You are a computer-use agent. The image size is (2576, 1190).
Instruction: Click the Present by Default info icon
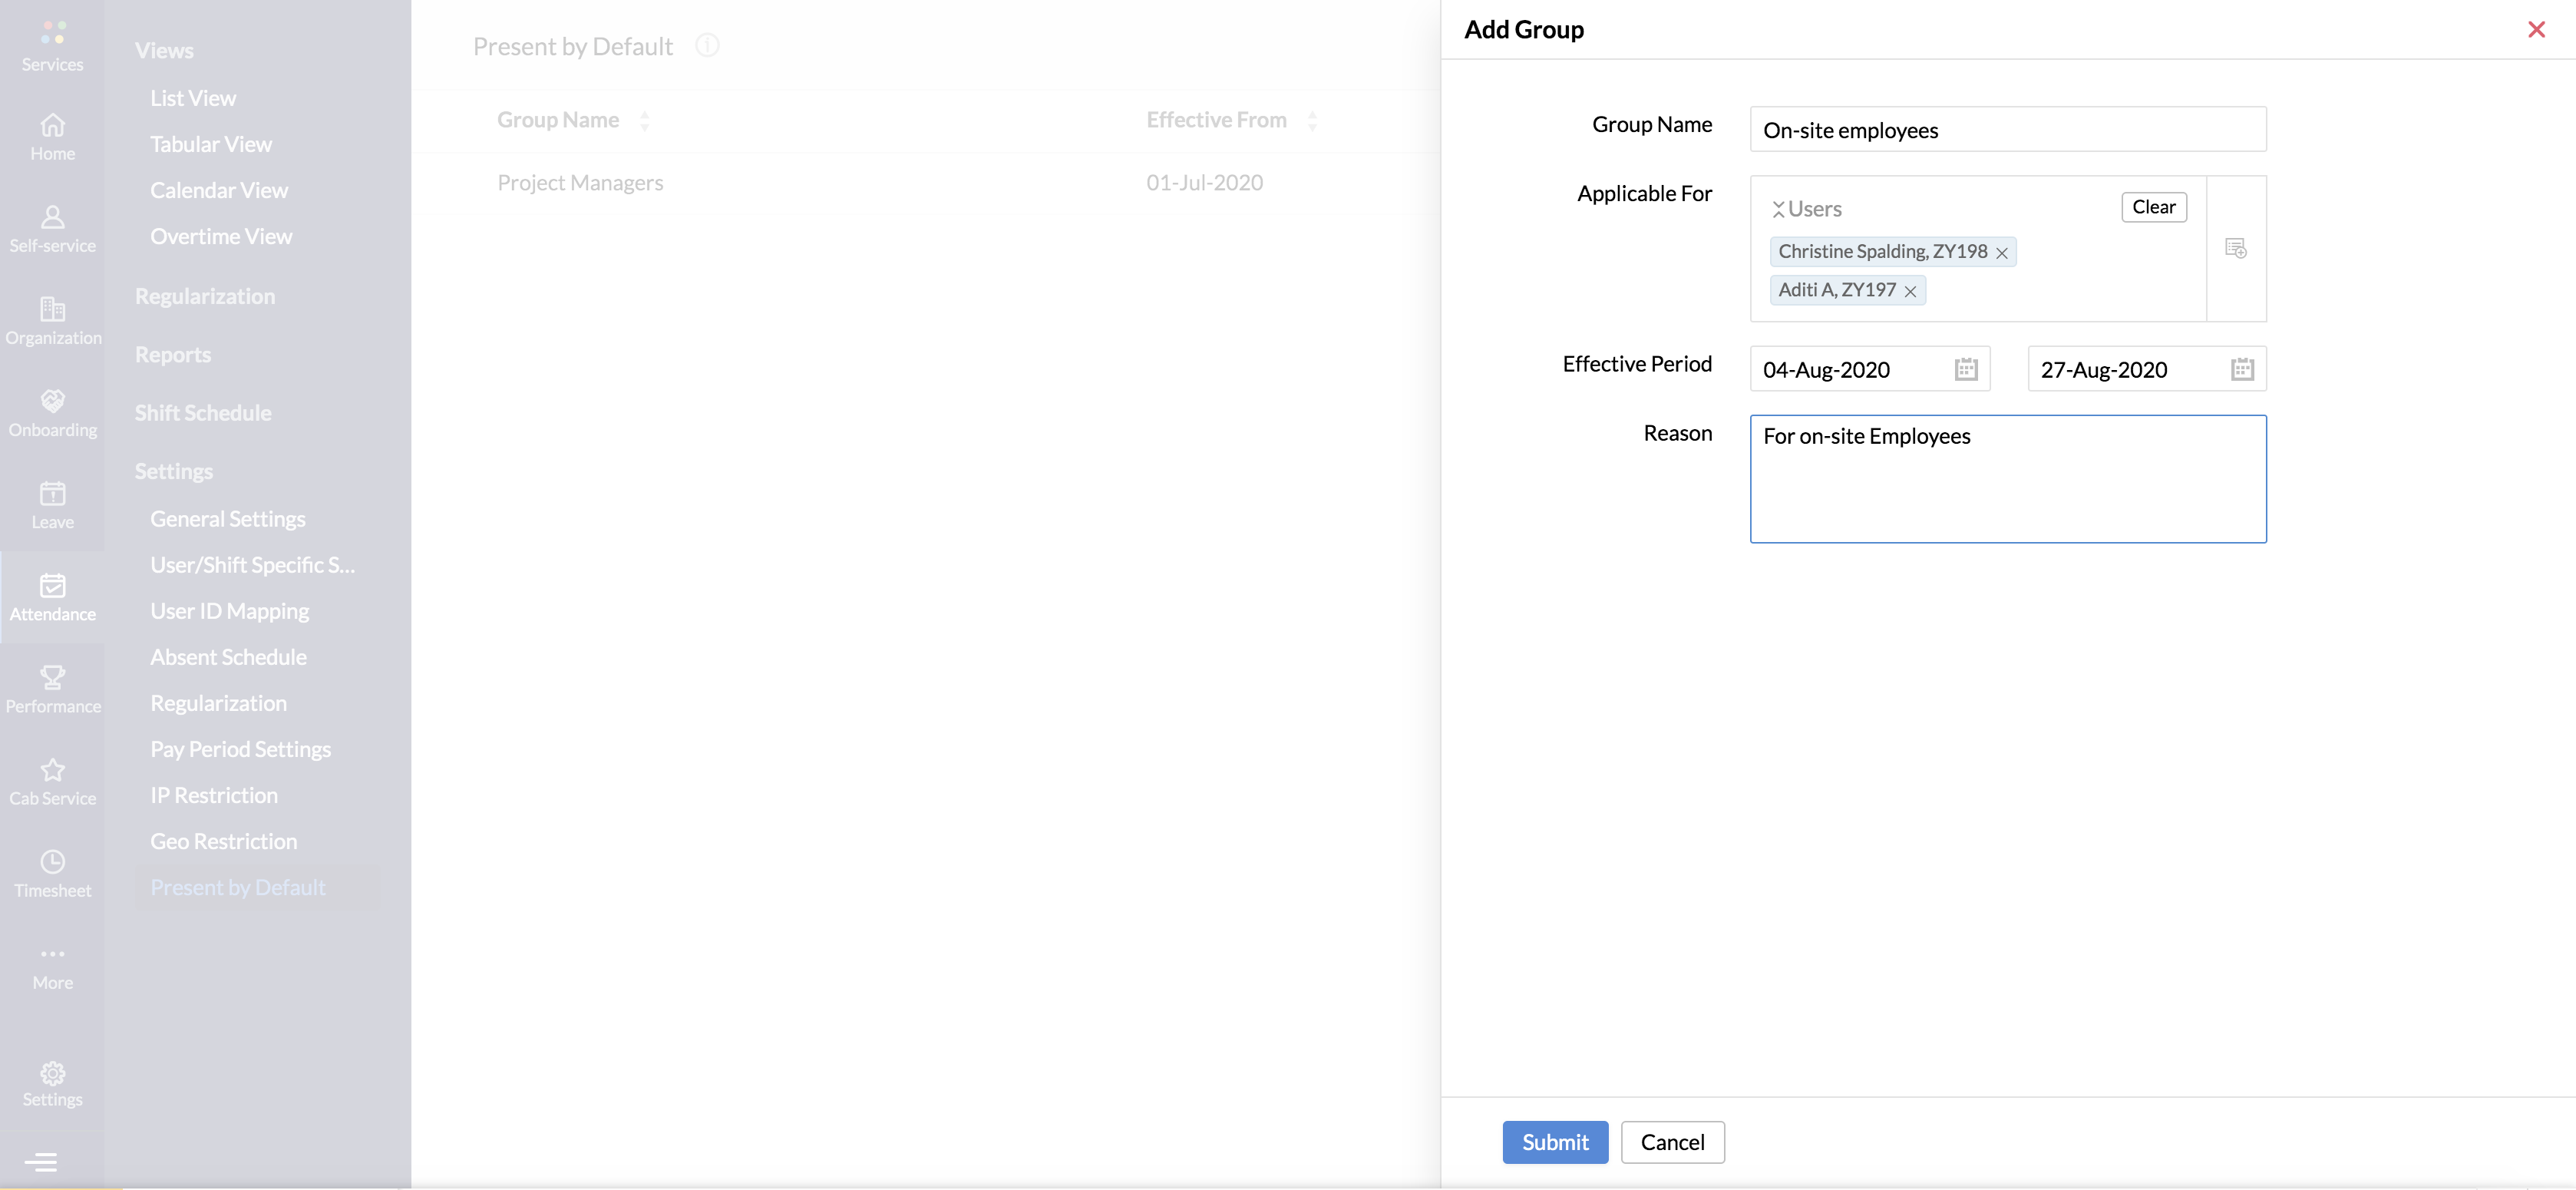pyautogui.click(x=707, y=46)
